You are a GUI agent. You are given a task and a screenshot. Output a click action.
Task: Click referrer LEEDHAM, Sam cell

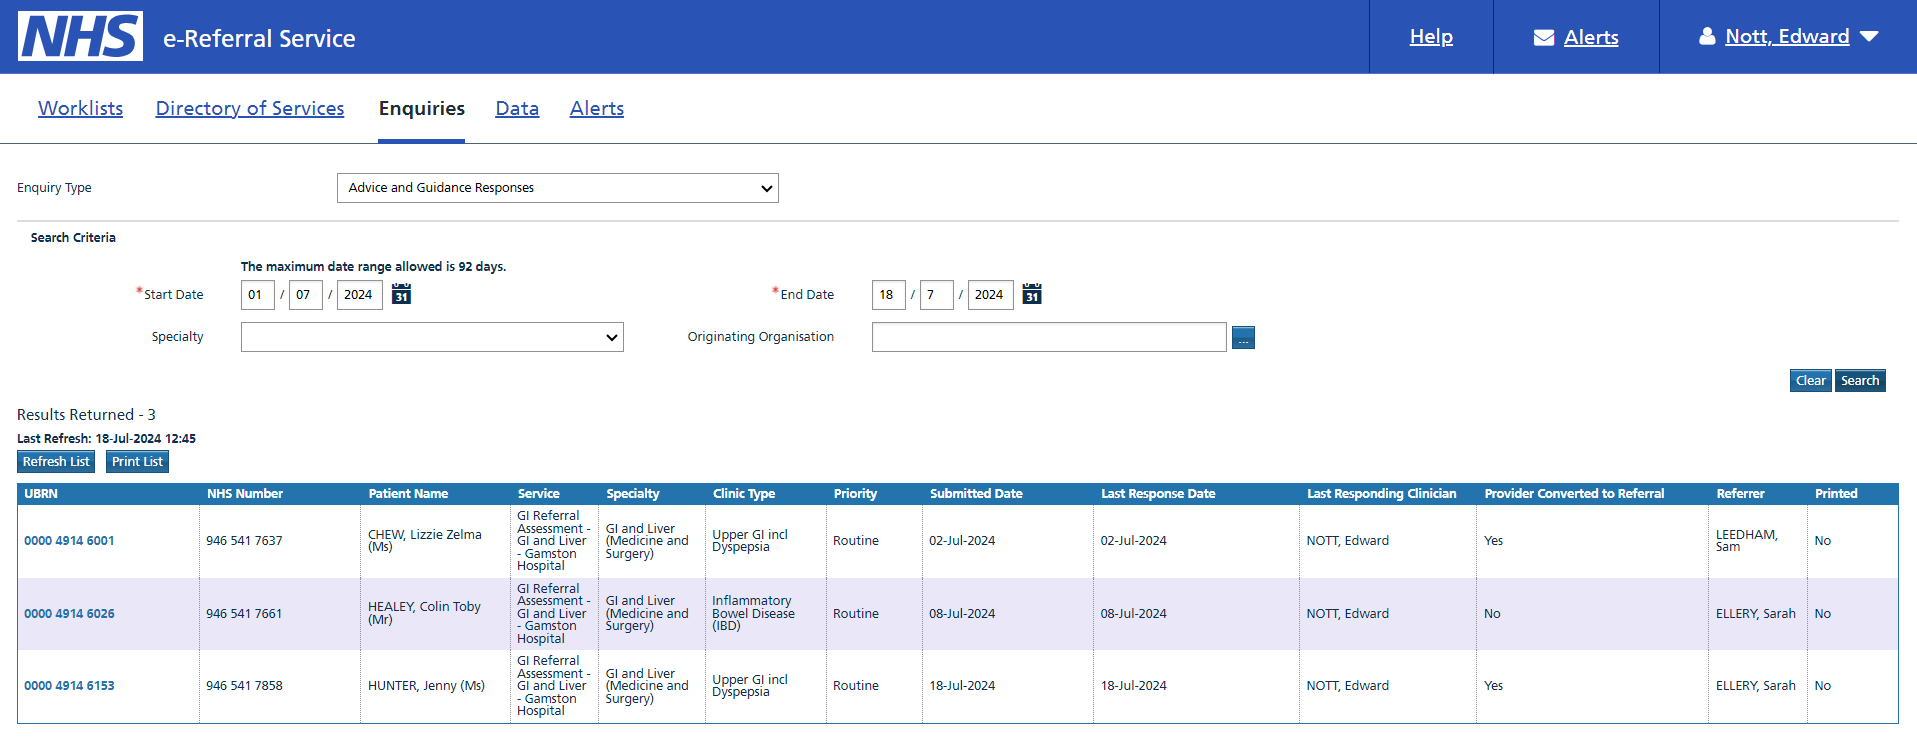point(1747,541)
